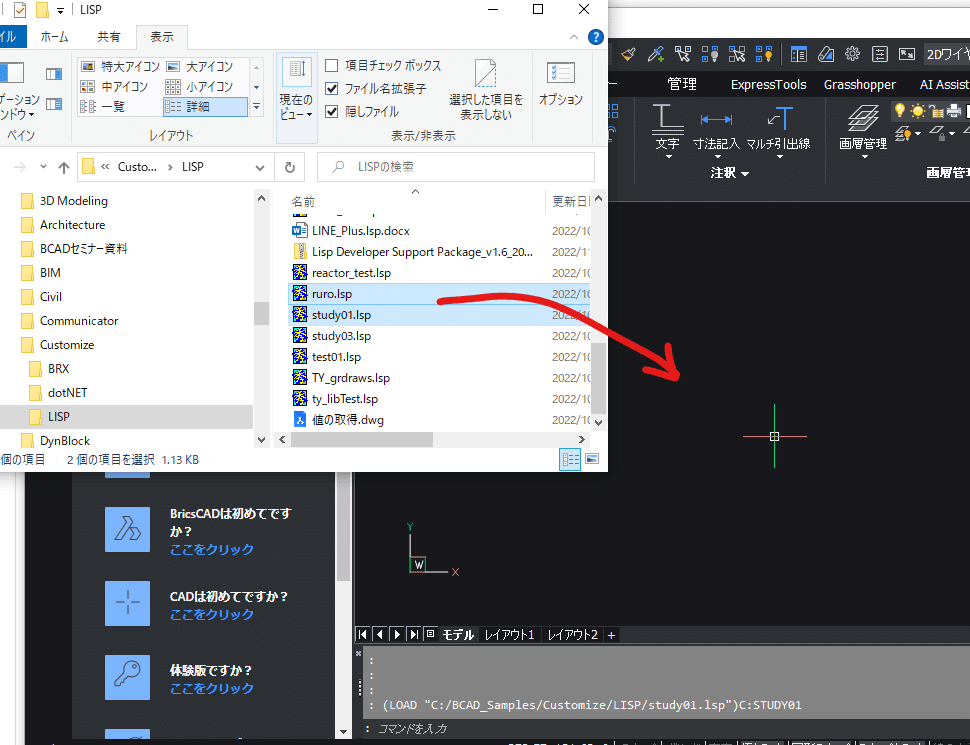Viewport: 970px width, 745px height.
Task: Click the file list vertical scrollbar thumb
Action: point(598,379)
